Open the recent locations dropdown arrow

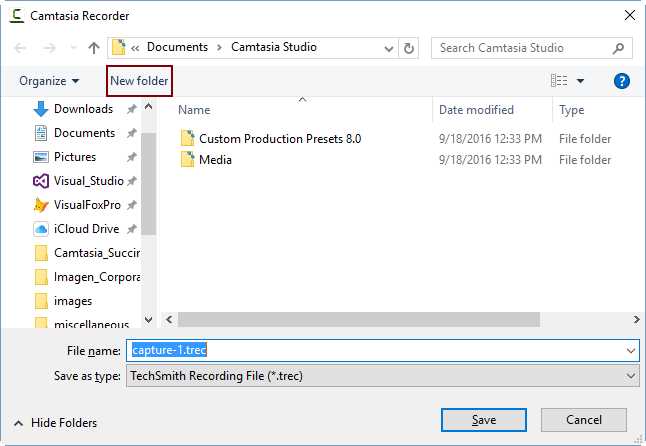73,48
